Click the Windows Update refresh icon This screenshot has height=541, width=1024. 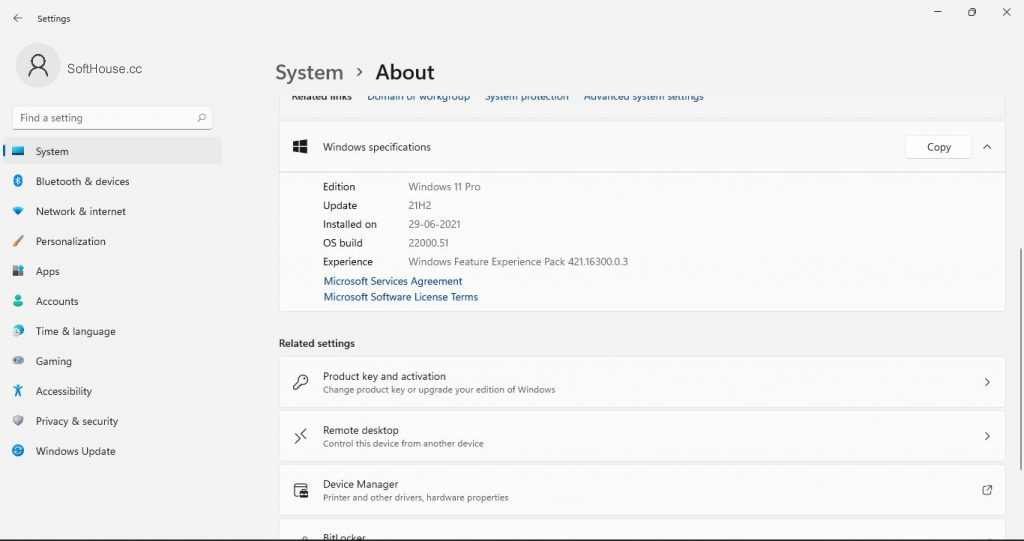tap(18, 451)
